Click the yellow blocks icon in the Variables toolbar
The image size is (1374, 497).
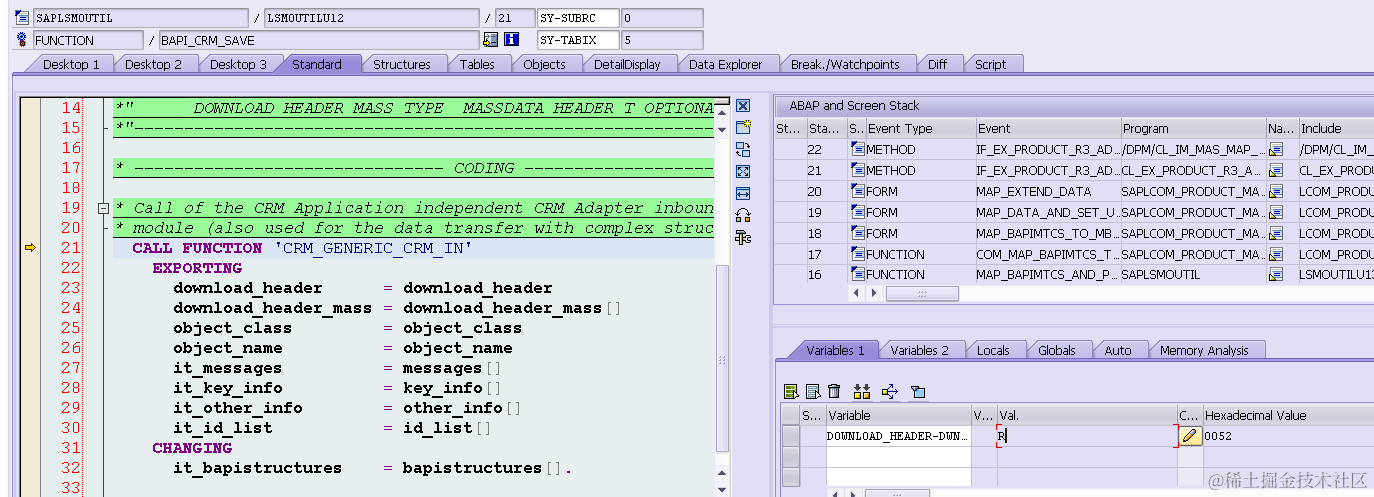pyautogui.click(x=862, y=391)
